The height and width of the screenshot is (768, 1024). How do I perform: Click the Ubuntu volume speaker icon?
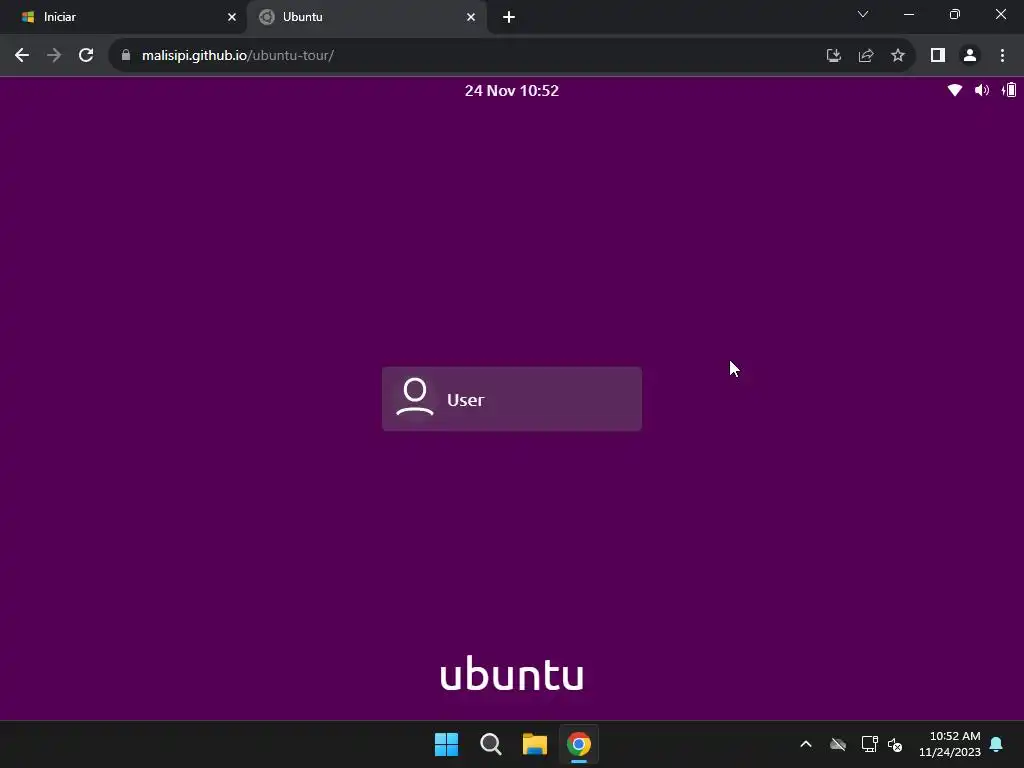click(982, 90)
